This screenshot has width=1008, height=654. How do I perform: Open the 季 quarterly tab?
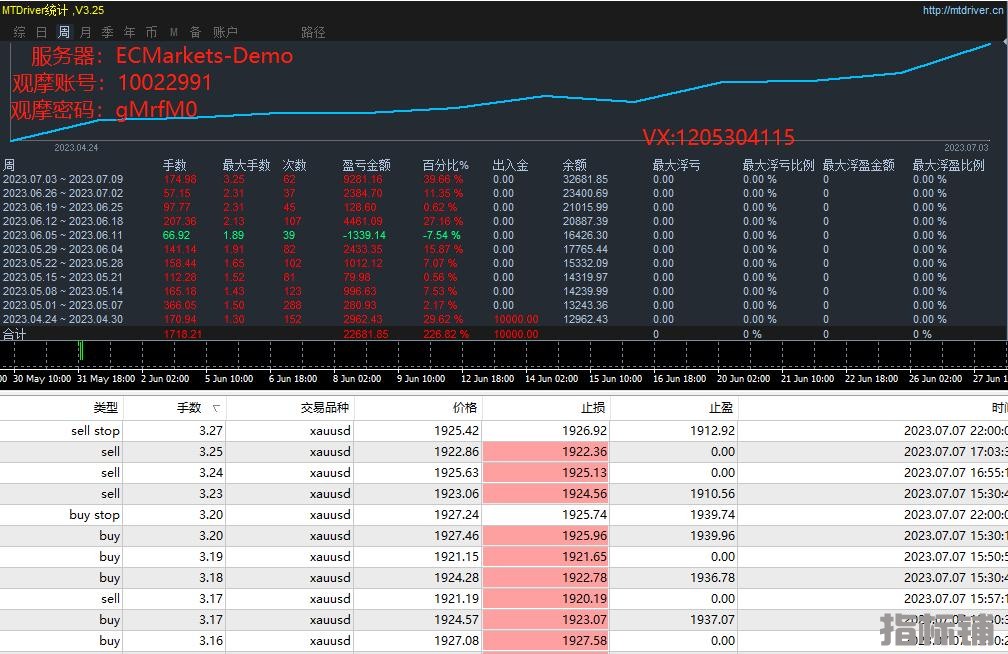[107, 32]
